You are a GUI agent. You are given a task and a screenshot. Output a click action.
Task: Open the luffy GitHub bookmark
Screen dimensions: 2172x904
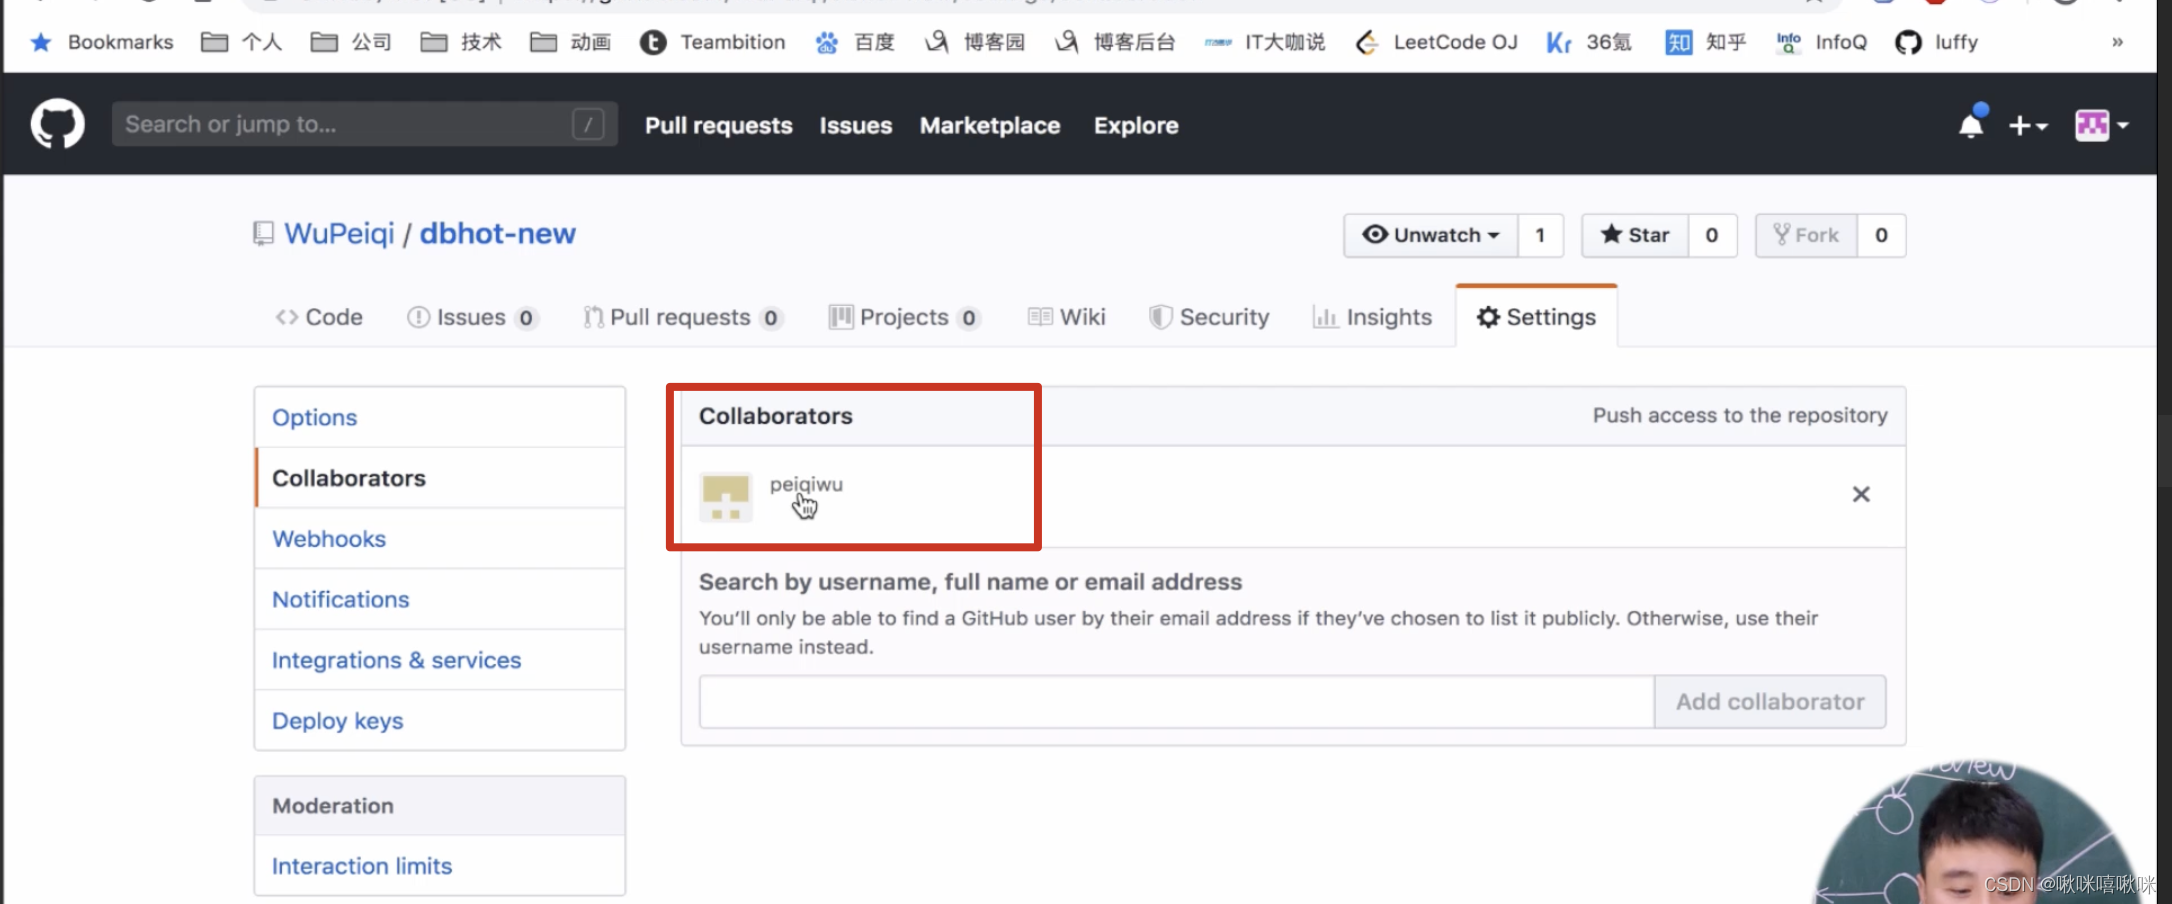(1936, 42)
